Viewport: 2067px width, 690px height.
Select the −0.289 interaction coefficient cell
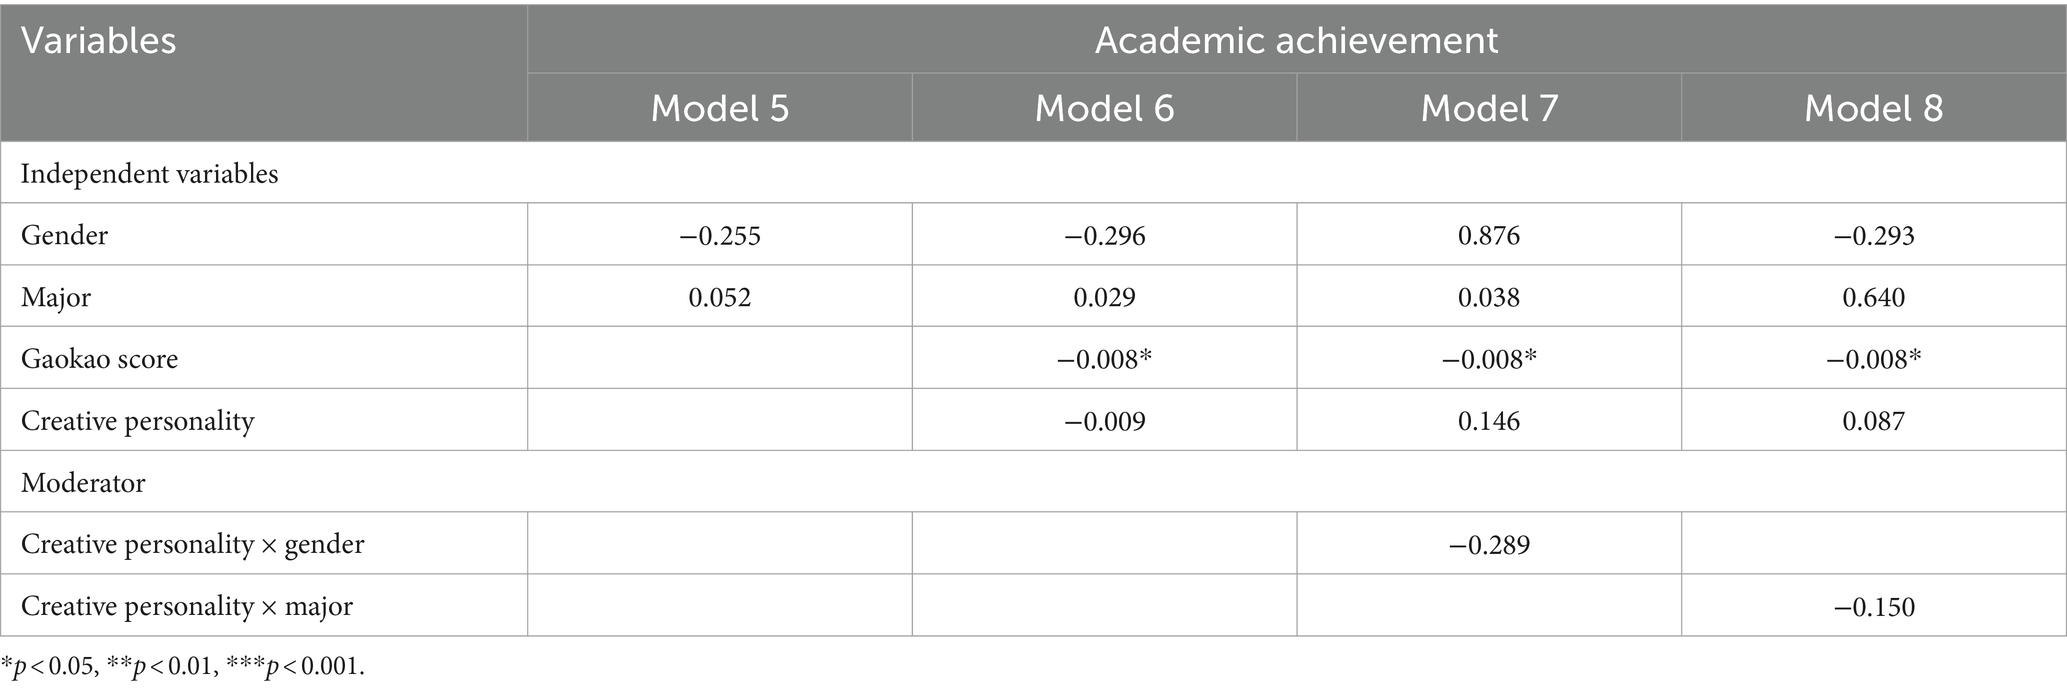(x=1489, y=544)
